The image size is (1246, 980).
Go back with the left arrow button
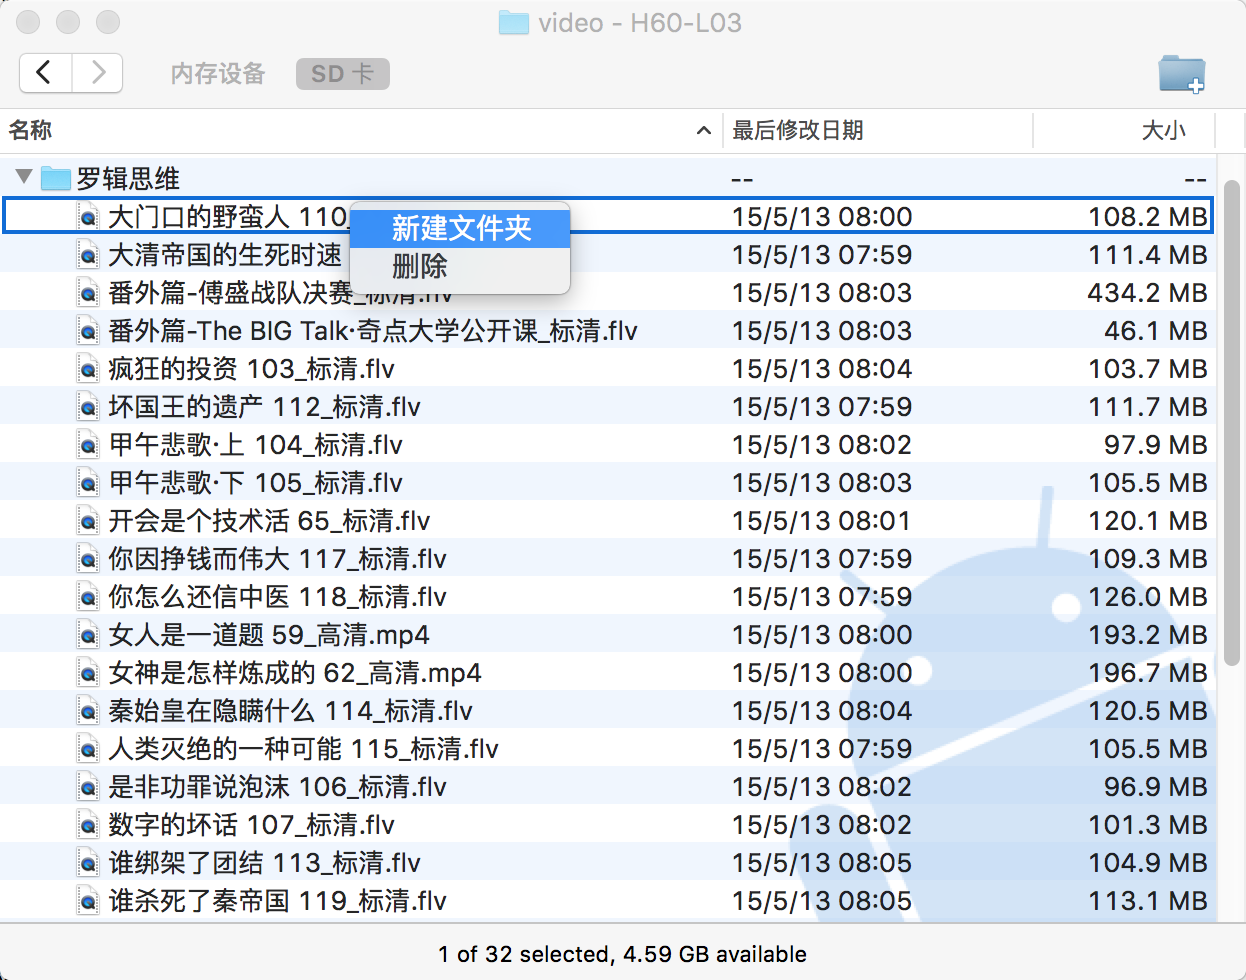pos(45,73)
